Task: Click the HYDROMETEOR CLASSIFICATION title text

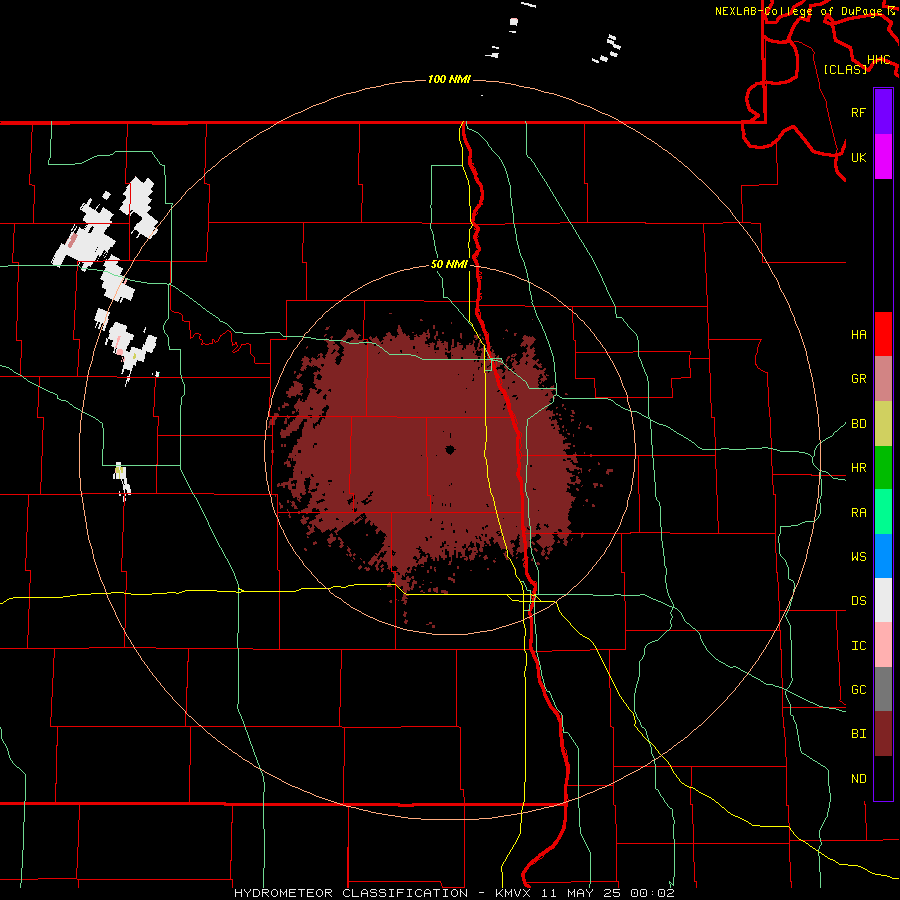Action: tap(351, 893)
